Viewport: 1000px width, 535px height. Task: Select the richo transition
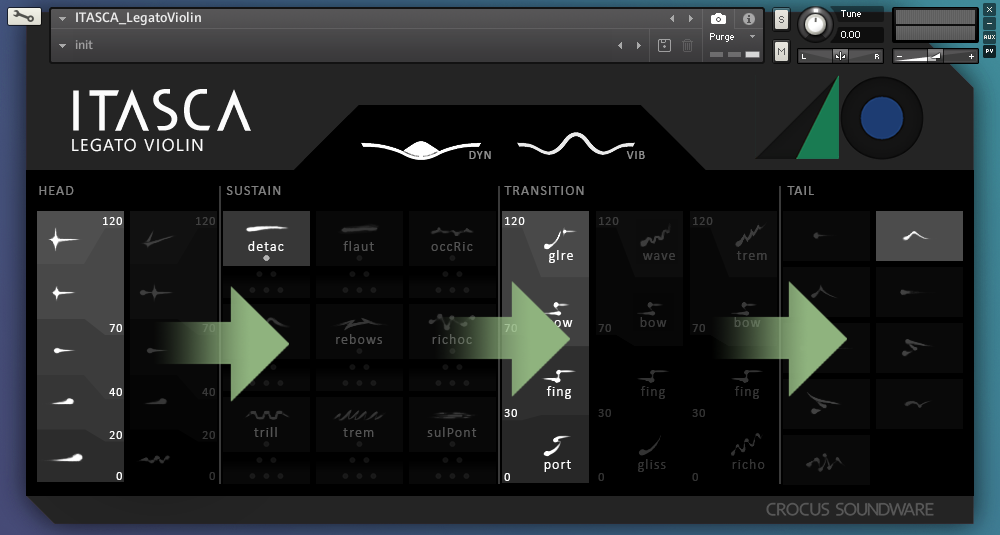748,454
